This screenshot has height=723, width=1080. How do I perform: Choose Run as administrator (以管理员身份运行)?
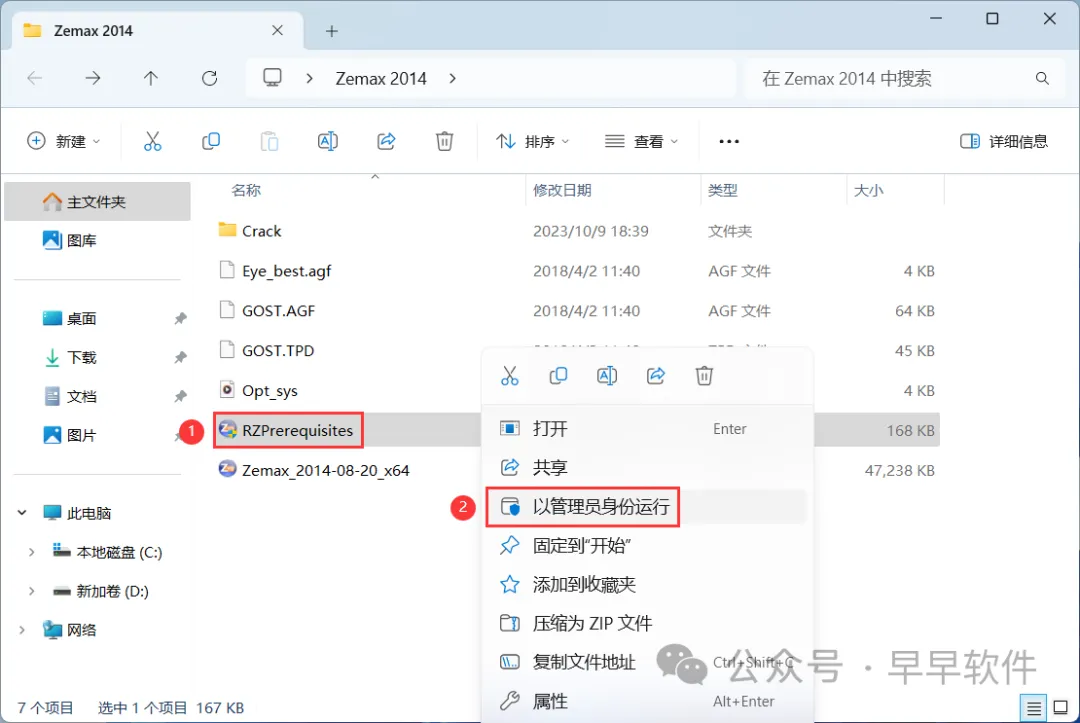click(x=646, y=507)
